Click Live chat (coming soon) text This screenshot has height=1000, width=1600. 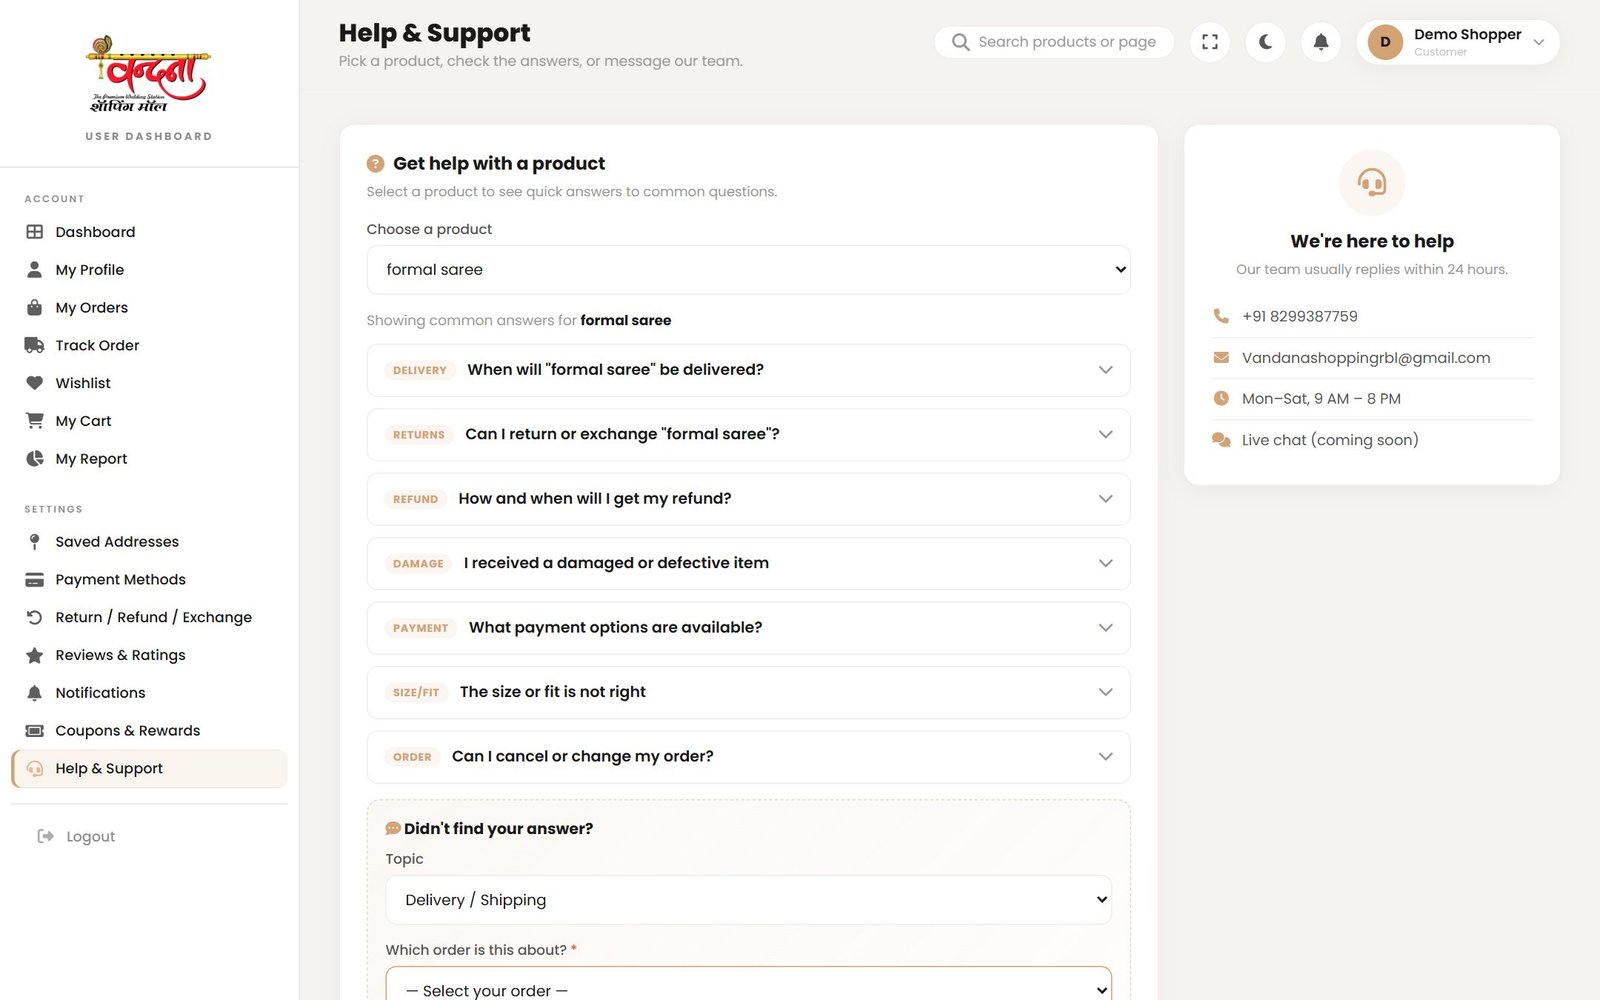tap(1330, 440)
